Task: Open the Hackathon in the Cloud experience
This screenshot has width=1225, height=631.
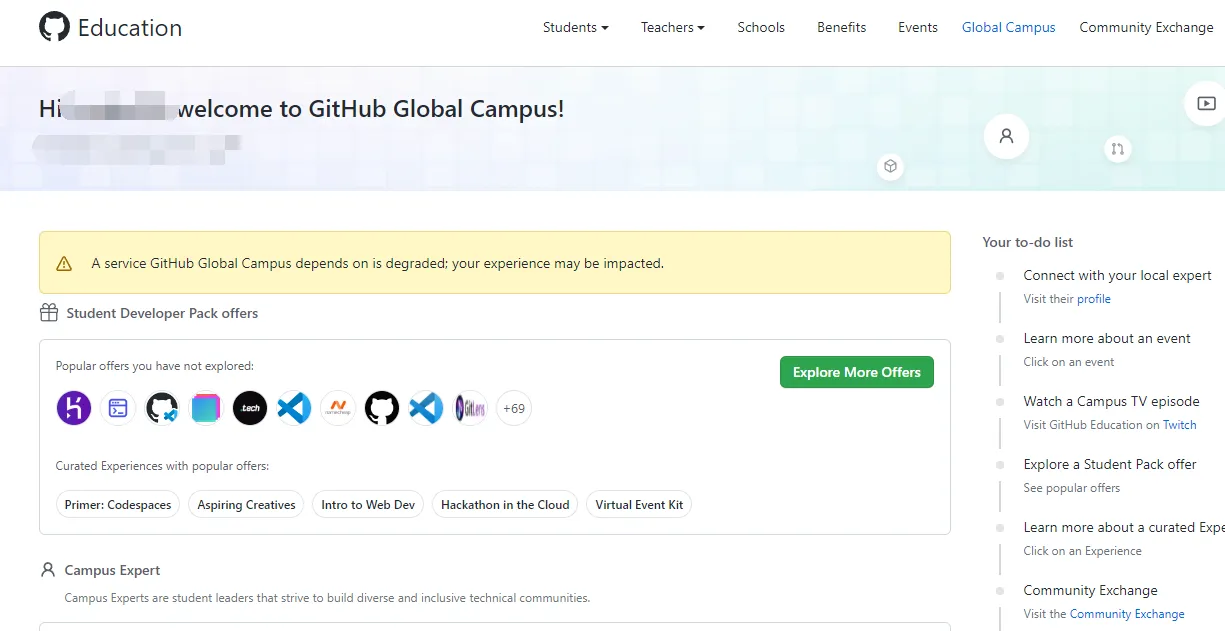Action: [505, 505]
